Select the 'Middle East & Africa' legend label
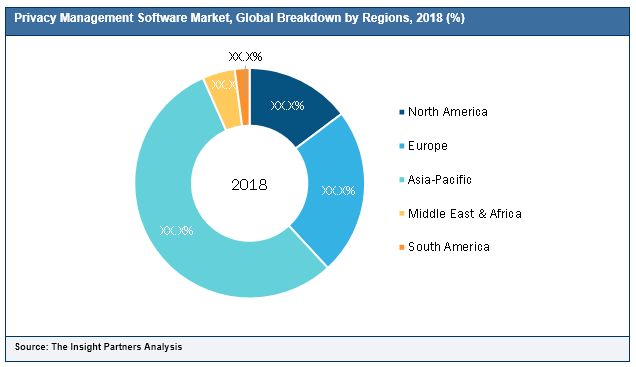Viewport: 636px width, 367px height. (x=465, y=213)
